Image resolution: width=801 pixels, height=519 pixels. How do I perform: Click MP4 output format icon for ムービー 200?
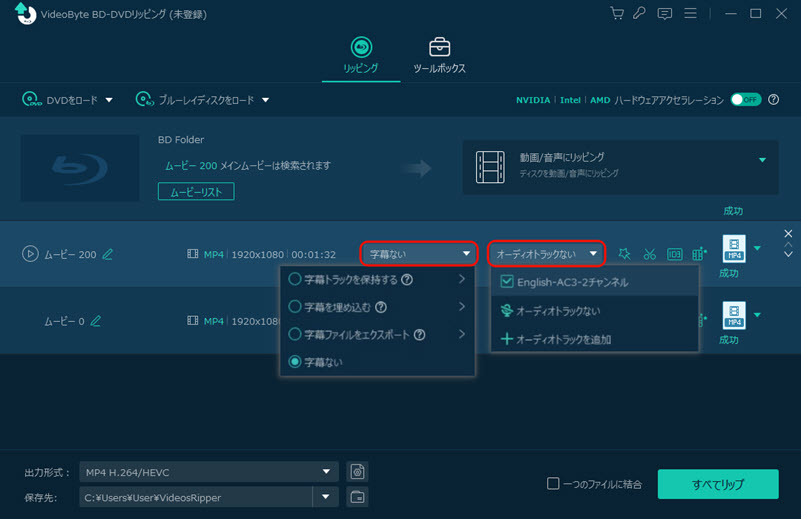tap(734, 249)
